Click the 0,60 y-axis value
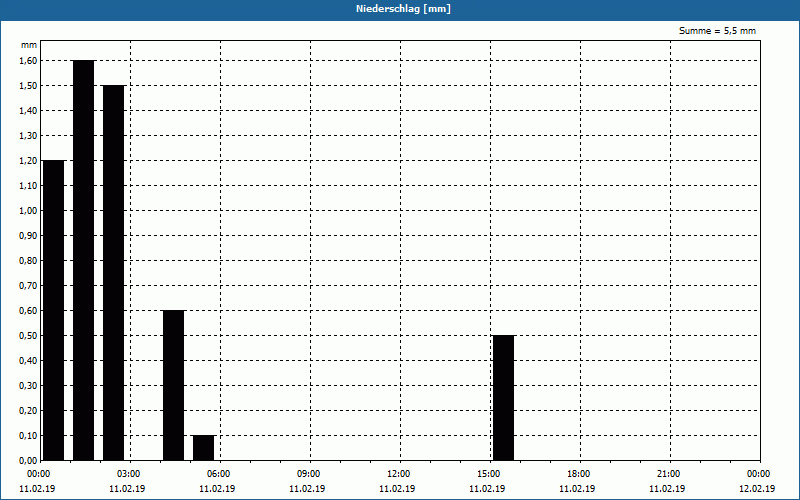The image size is (800, 500). [x=28, y=311]
